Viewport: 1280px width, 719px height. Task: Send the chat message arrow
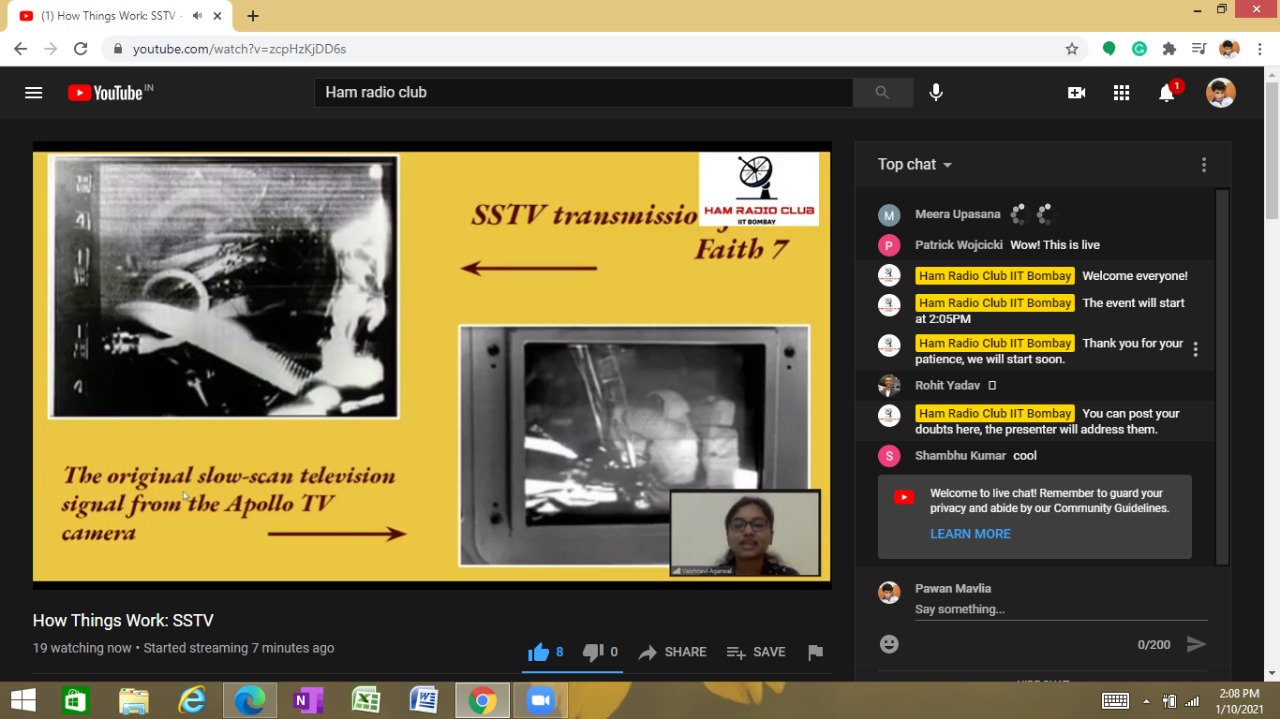click(x=1196, y=645)
